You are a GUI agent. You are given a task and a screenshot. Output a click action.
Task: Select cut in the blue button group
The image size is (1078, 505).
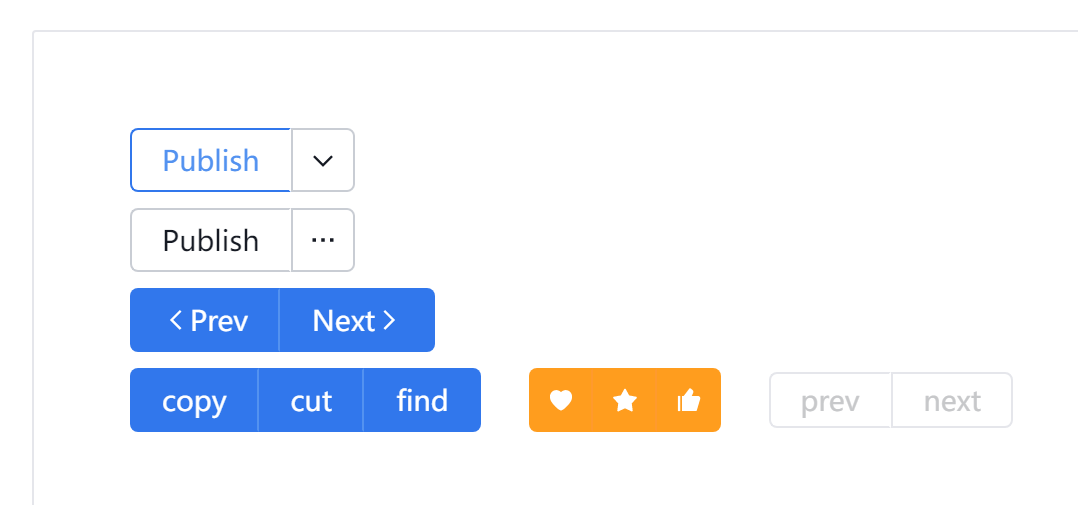(311, 400)
